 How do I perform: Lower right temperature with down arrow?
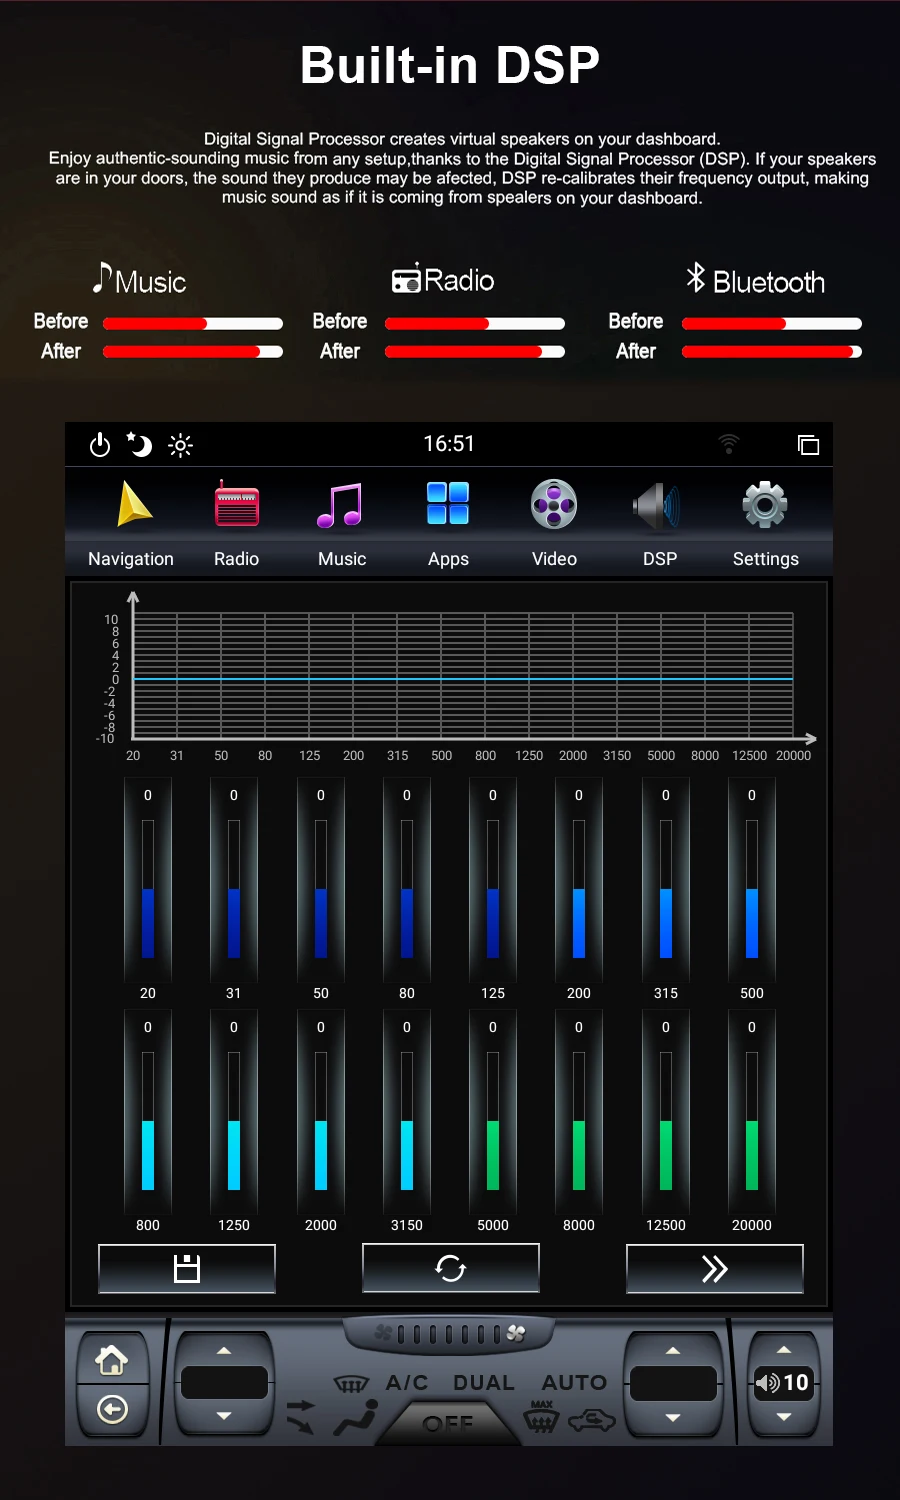(x=673, y=1417)
